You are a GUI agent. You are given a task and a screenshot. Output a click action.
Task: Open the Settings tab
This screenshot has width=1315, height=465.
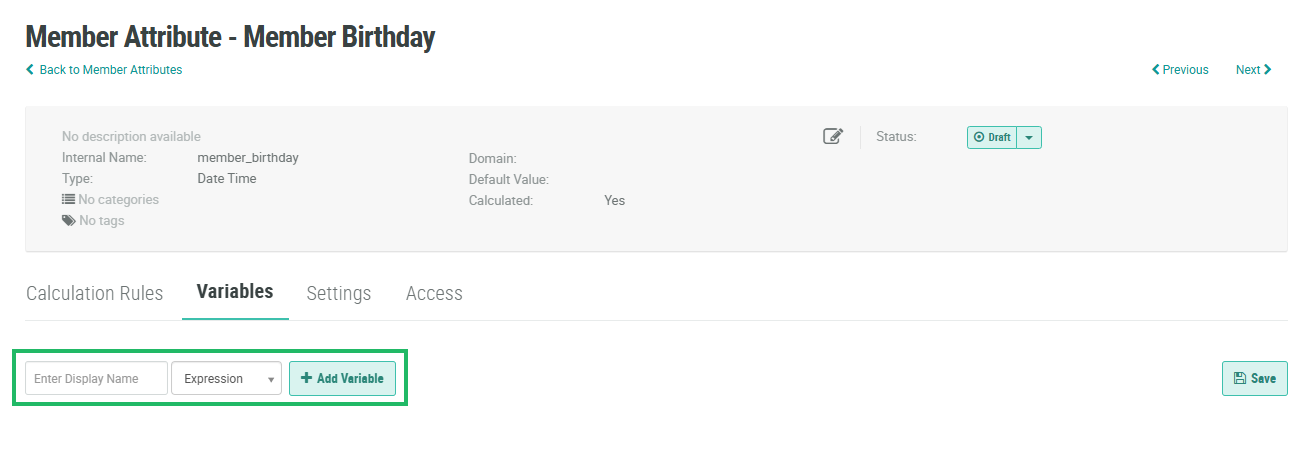338,293
